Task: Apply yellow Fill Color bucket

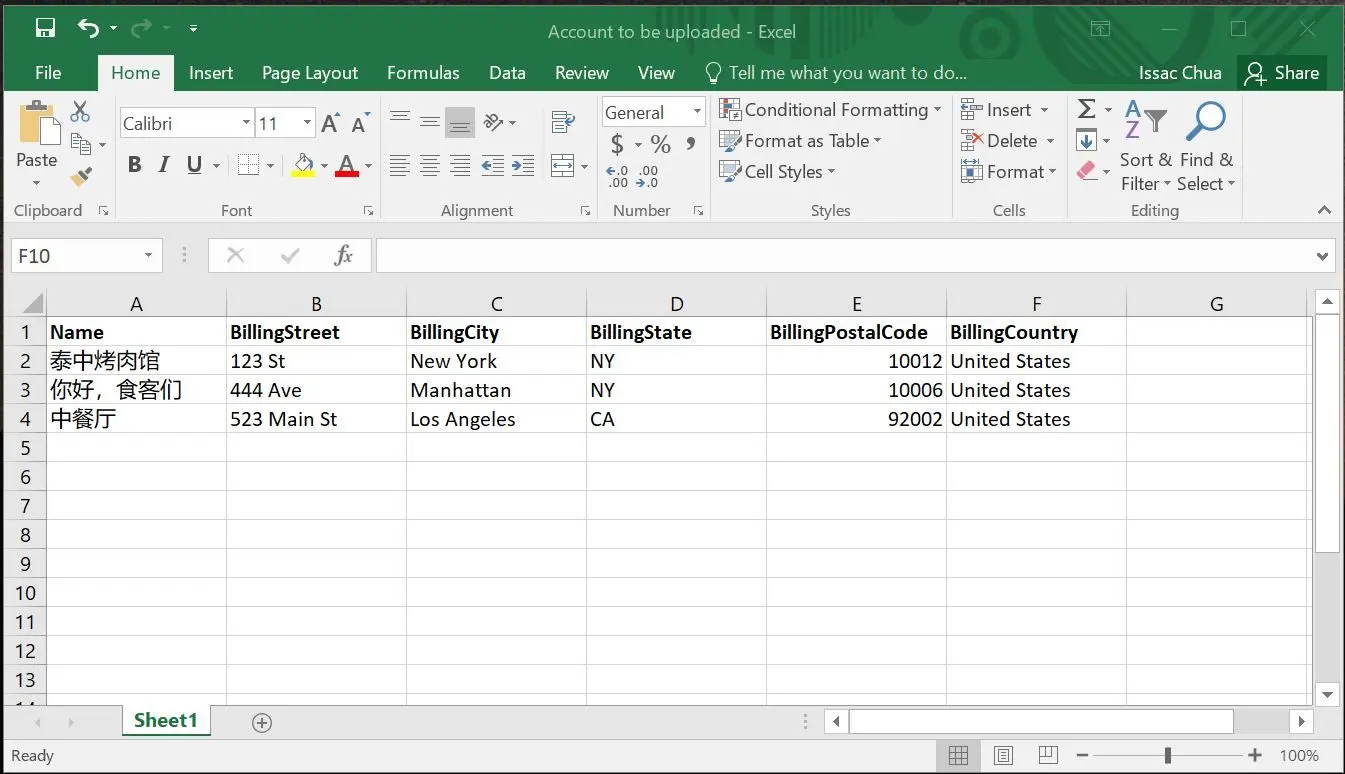Action: tap(303, 165)
